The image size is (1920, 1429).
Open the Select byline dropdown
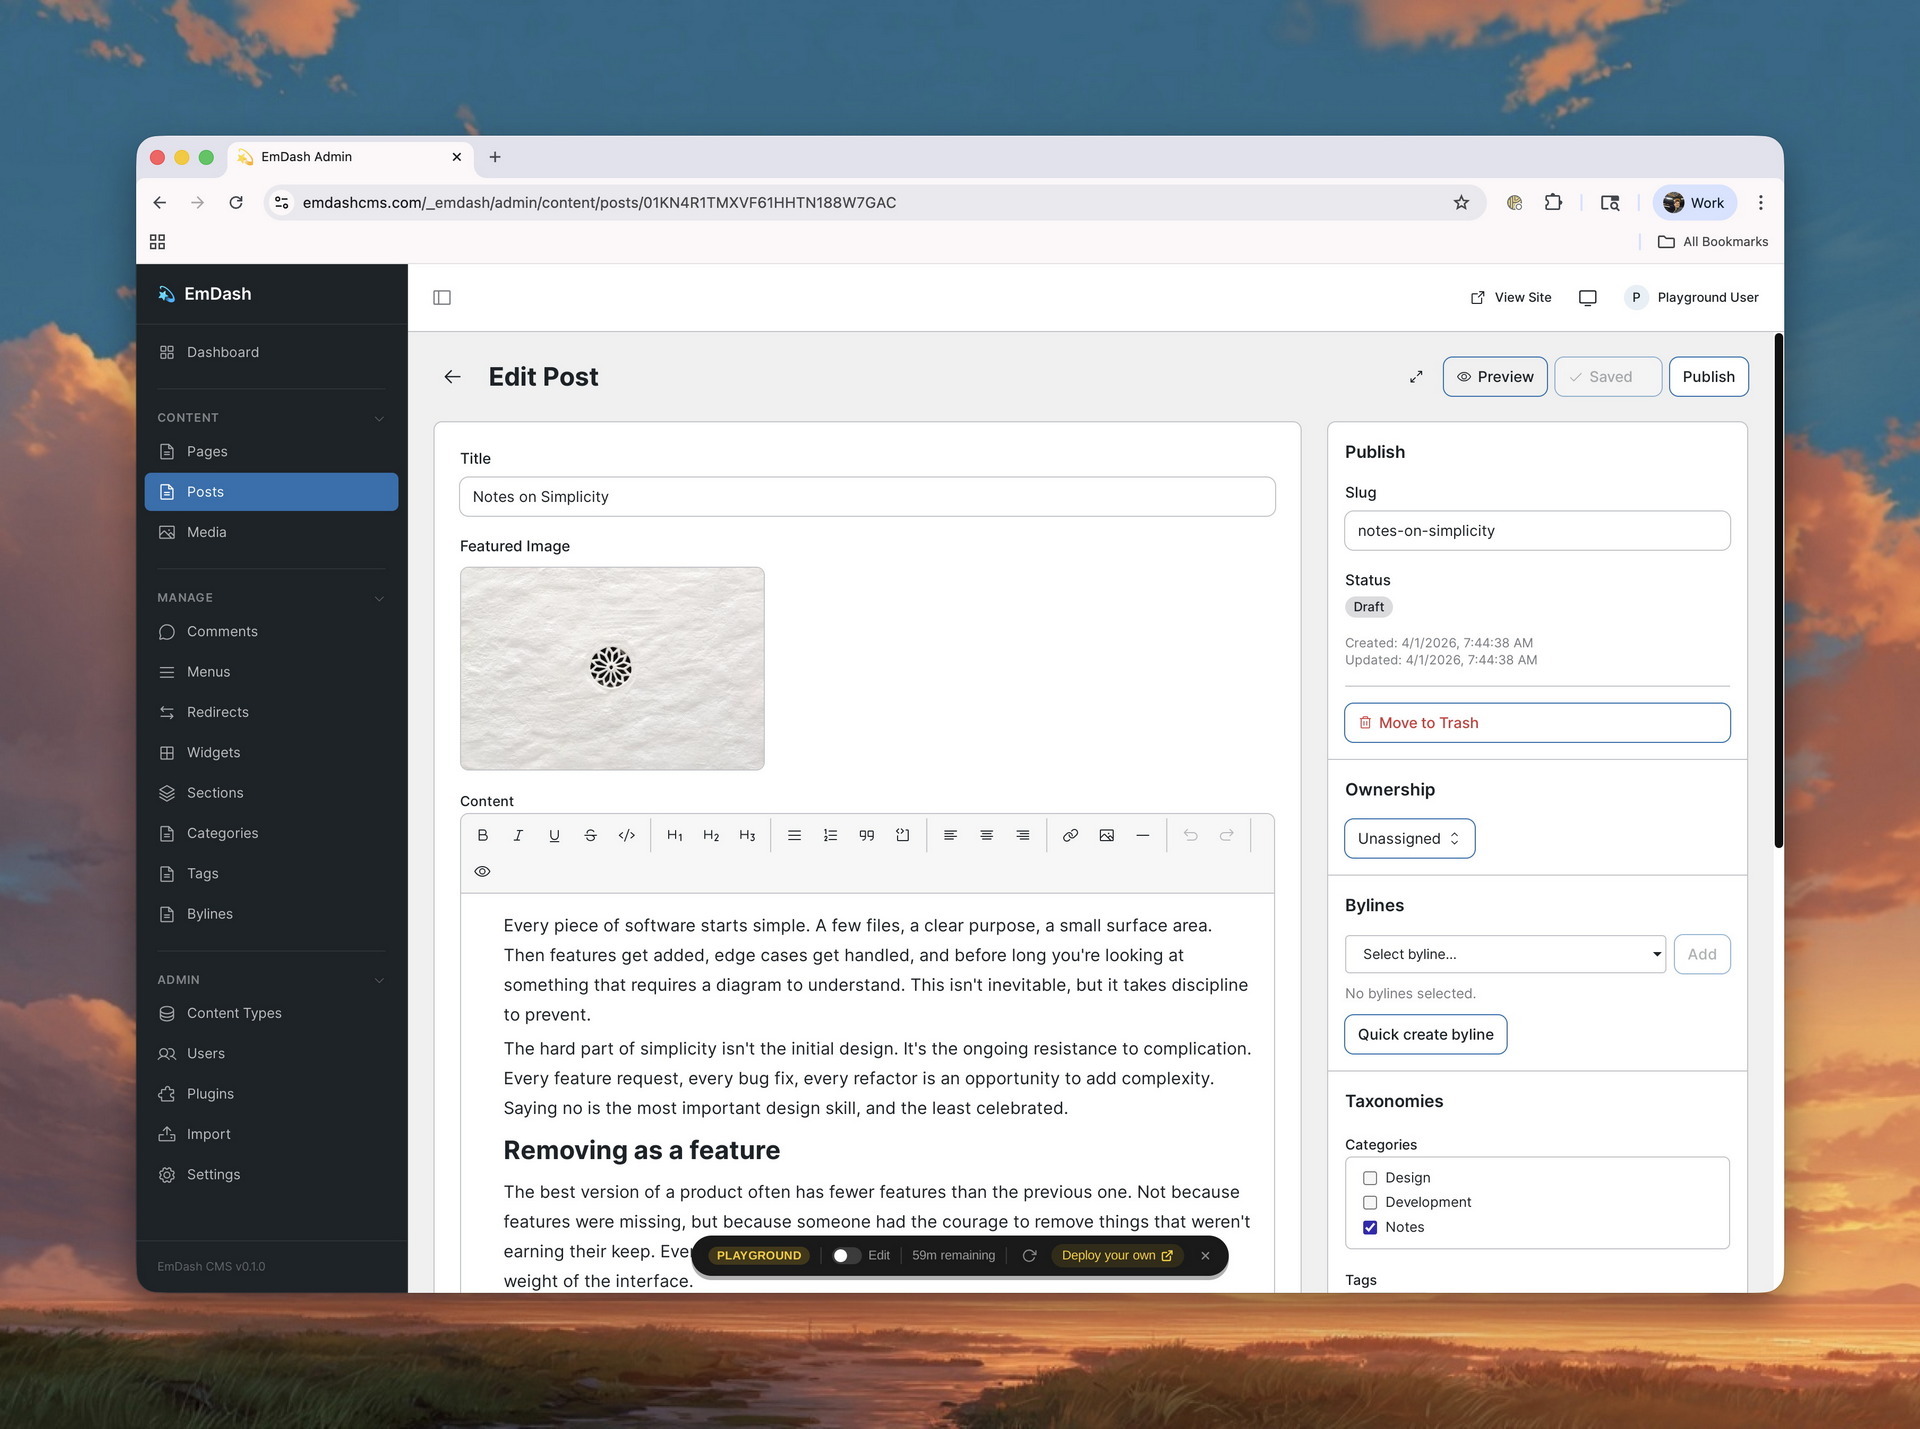(1505, 954)
